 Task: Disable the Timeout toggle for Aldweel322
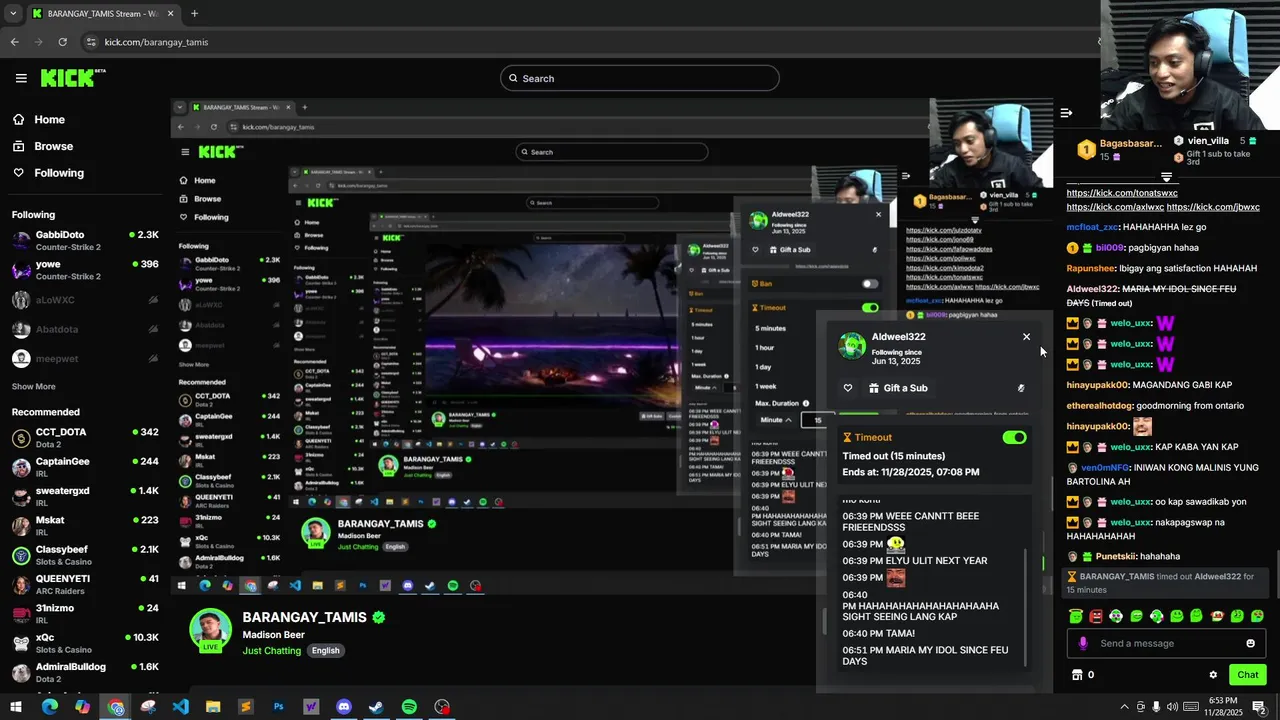coord(1014,437)
